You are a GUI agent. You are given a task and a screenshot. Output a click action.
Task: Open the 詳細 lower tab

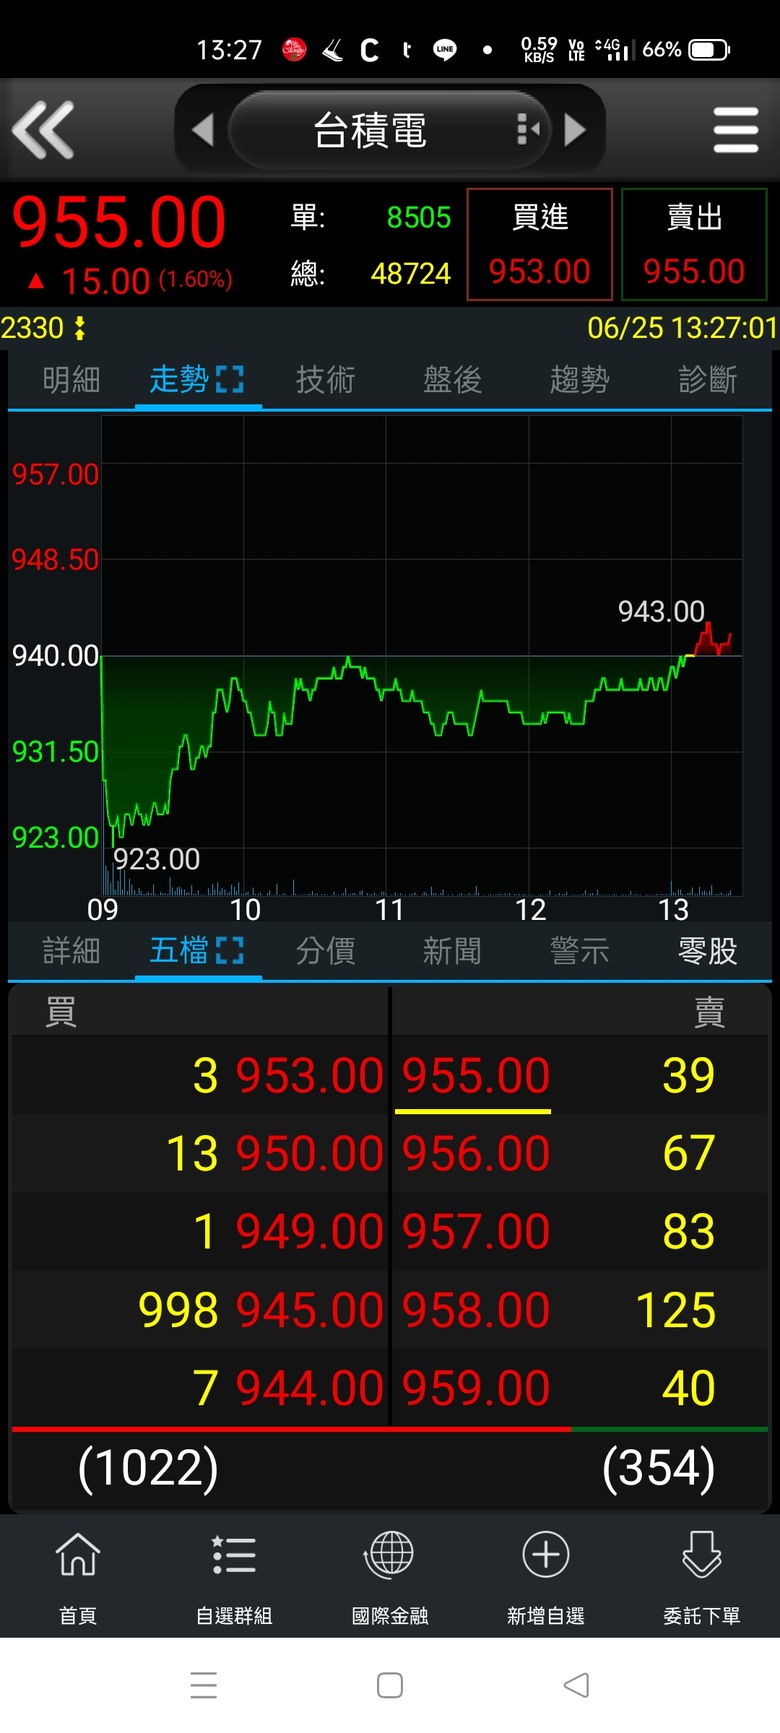[71, 951]
